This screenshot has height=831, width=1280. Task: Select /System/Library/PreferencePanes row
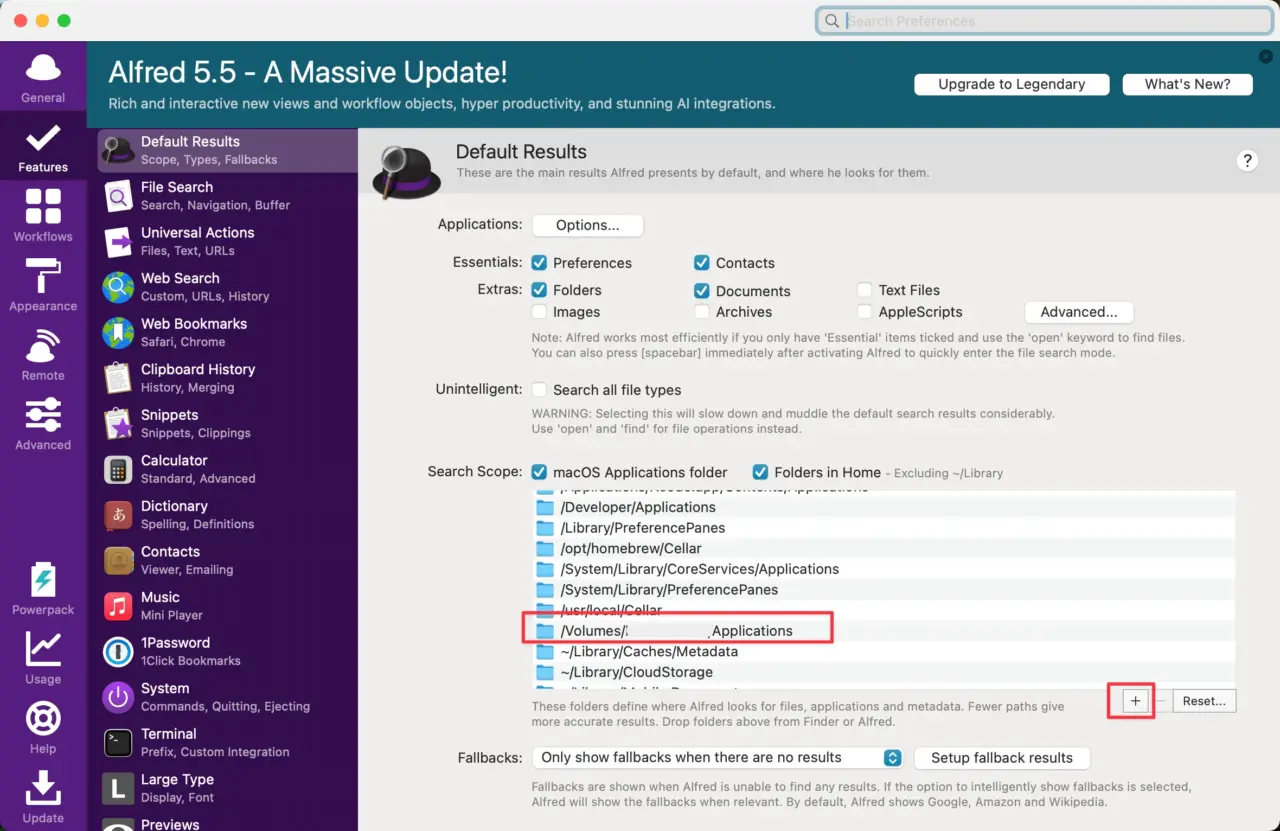pyautogui.click(x=883, y=590)
